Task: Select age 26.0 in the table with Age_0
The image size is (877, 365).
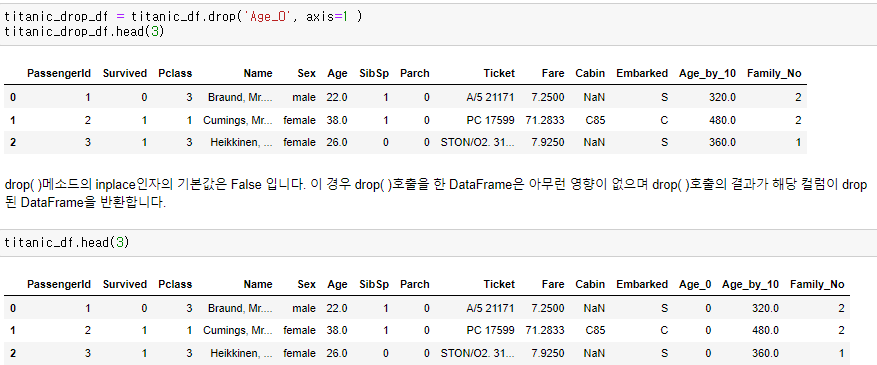Action: pyautogui.click(x=337, y=353)
